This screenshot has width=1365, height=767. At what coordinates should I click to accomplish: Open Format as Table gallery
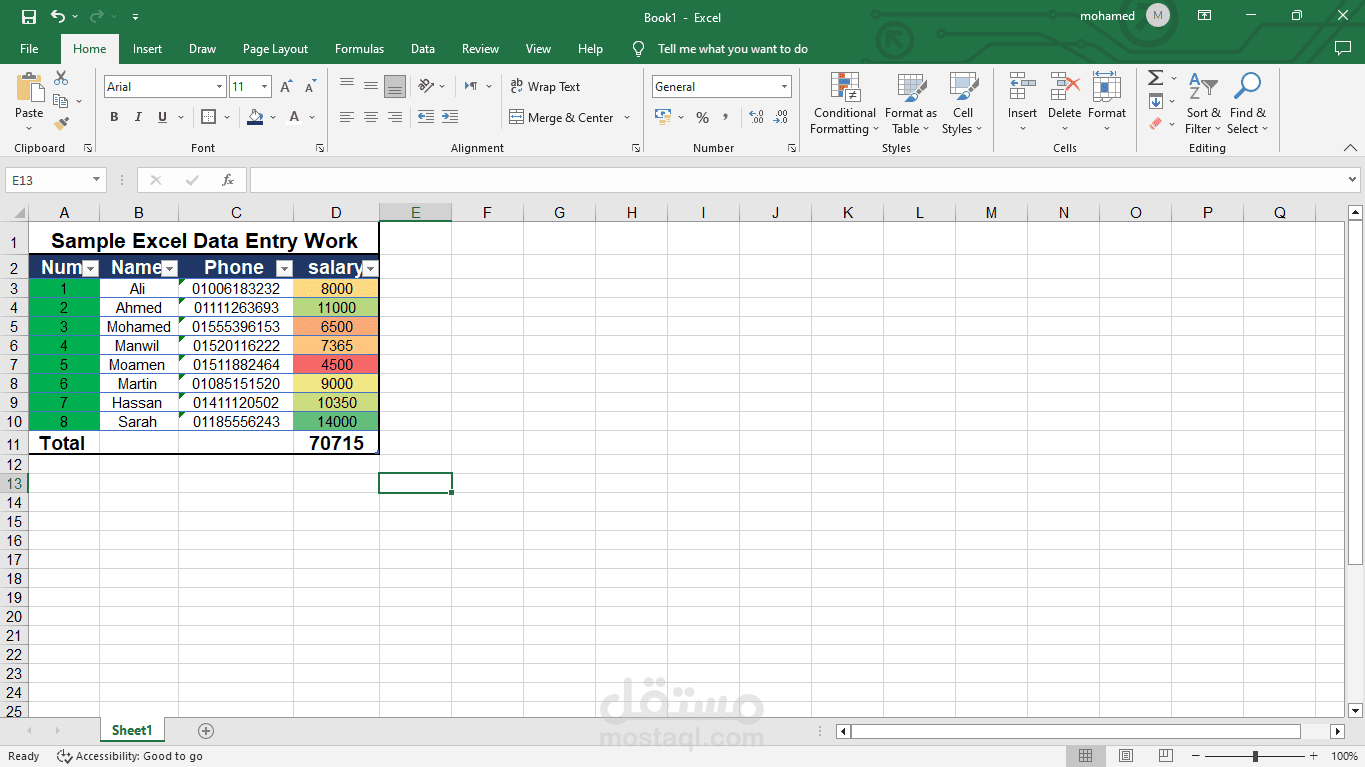911,104
